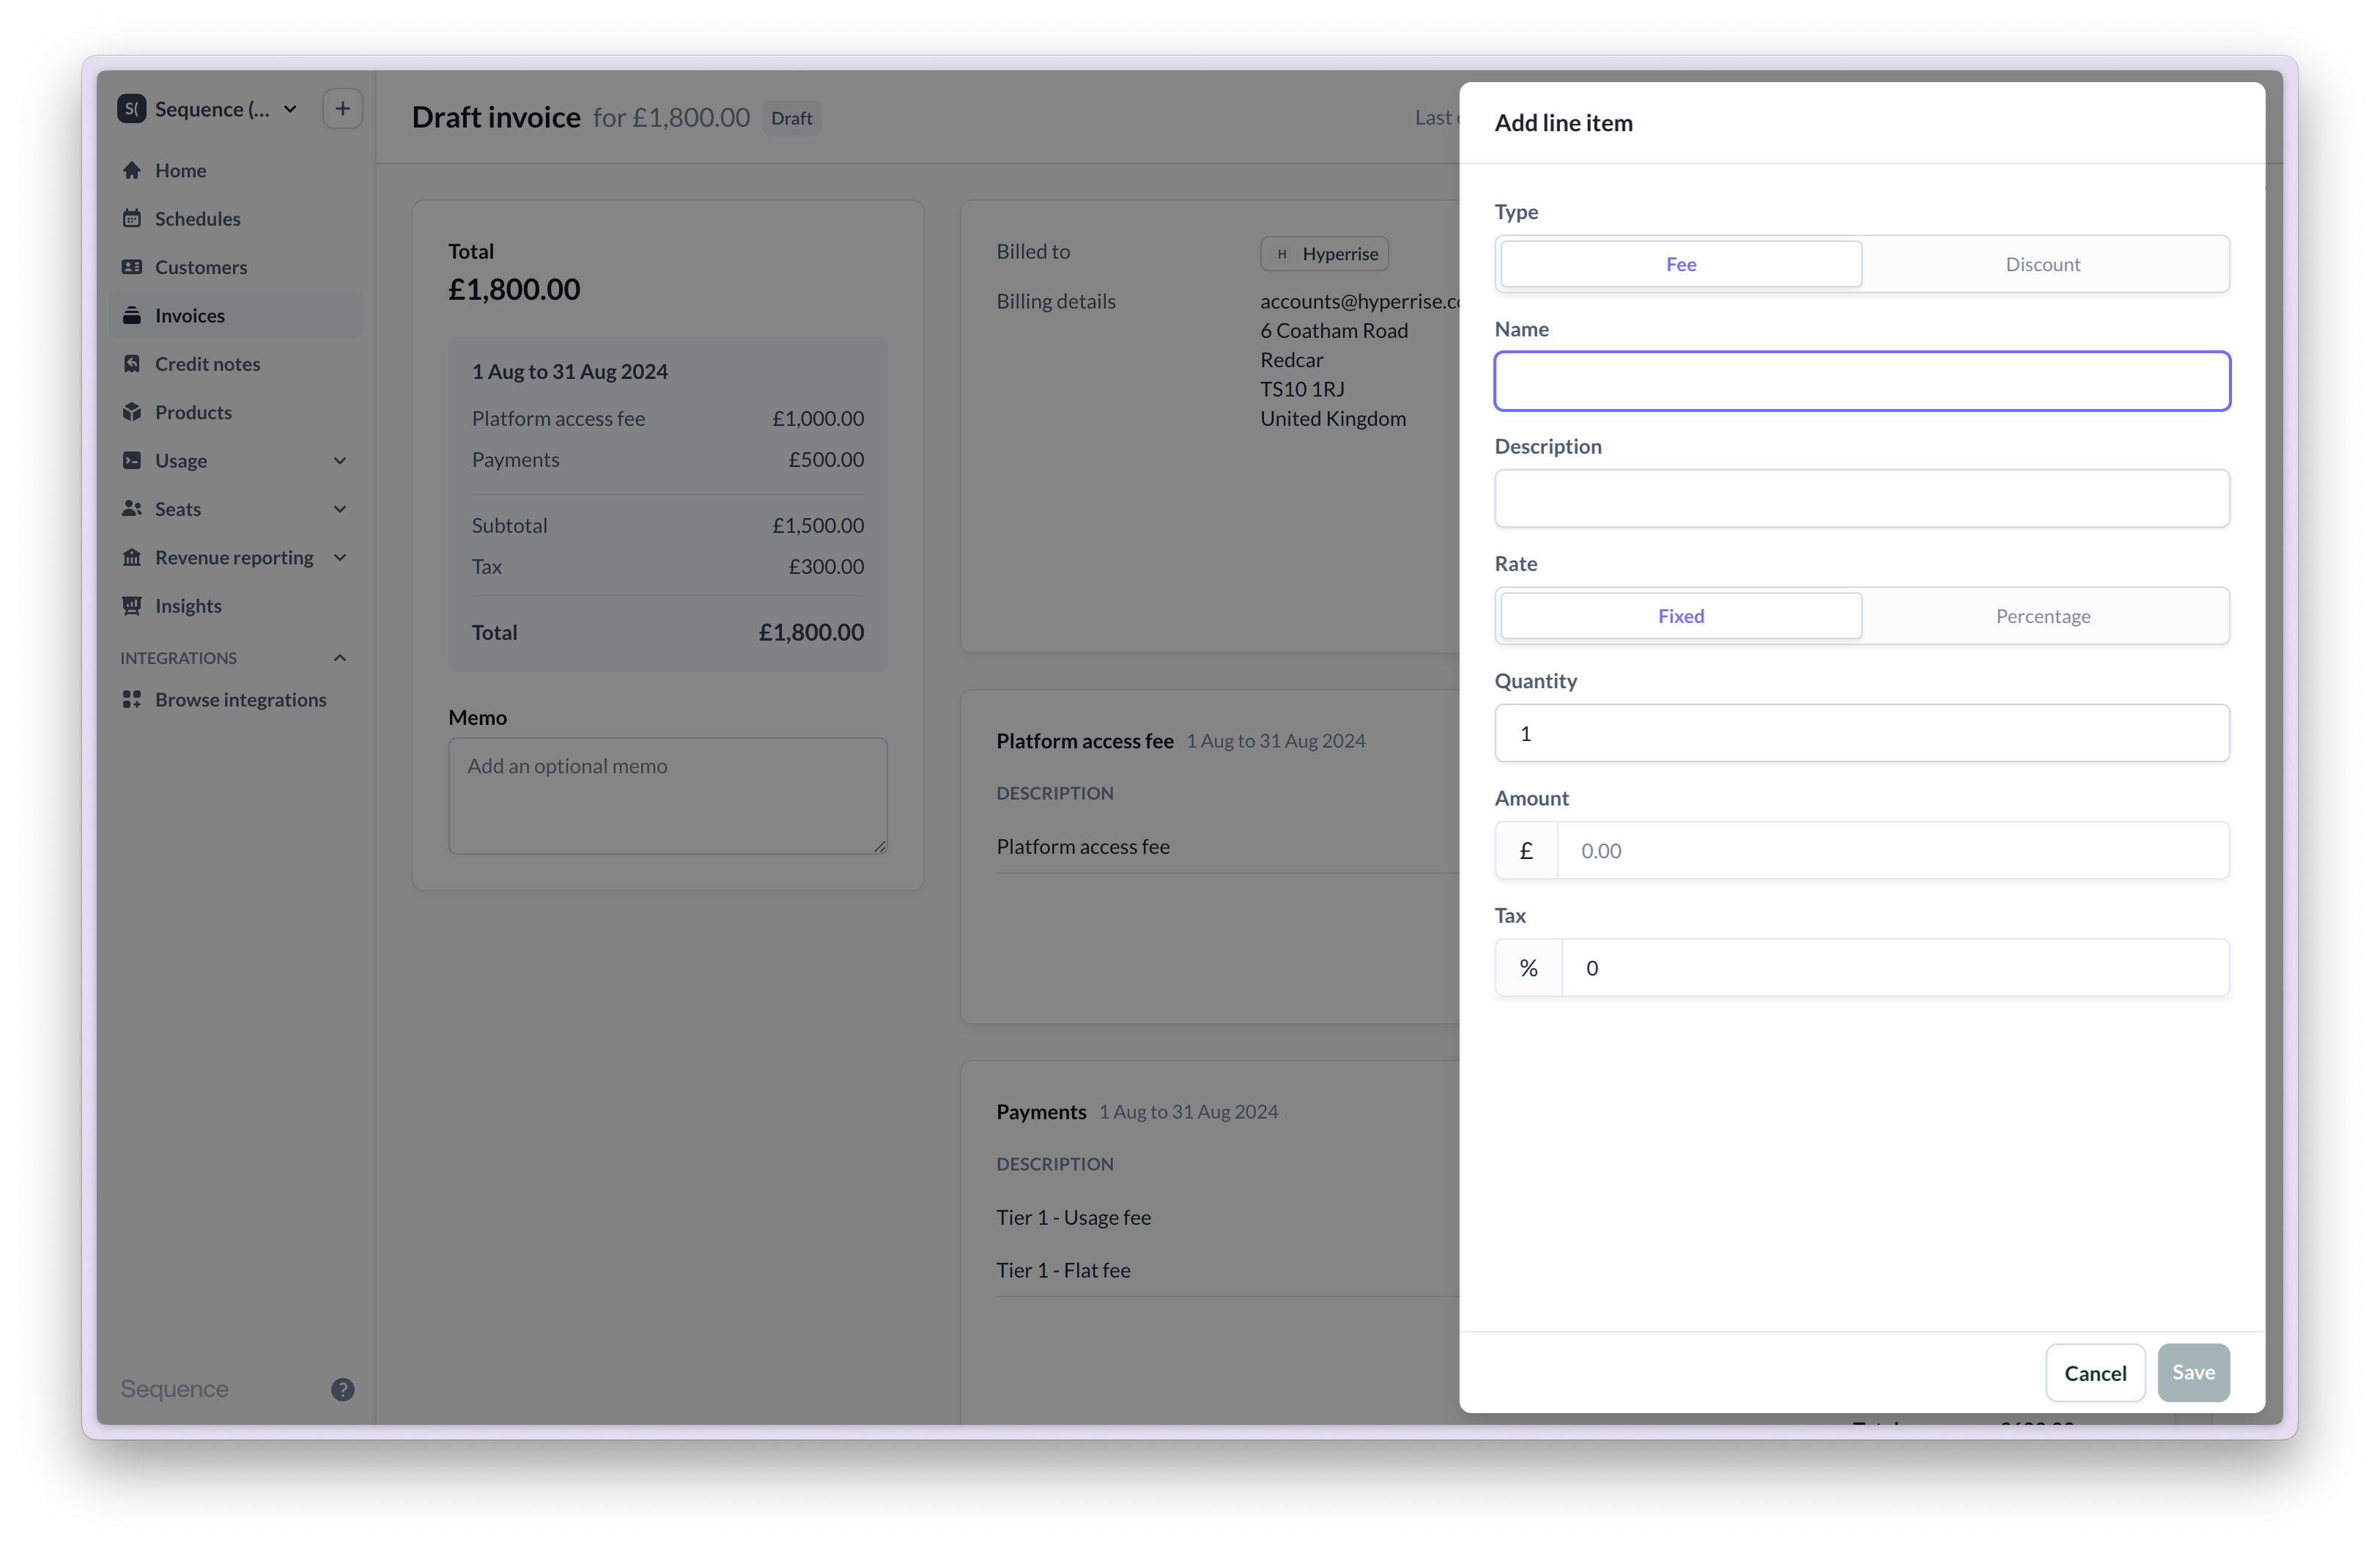Click the Subtotal £1,500.00 row
Viewport: 2380px width, 1548px height.
tap(668, 526)
